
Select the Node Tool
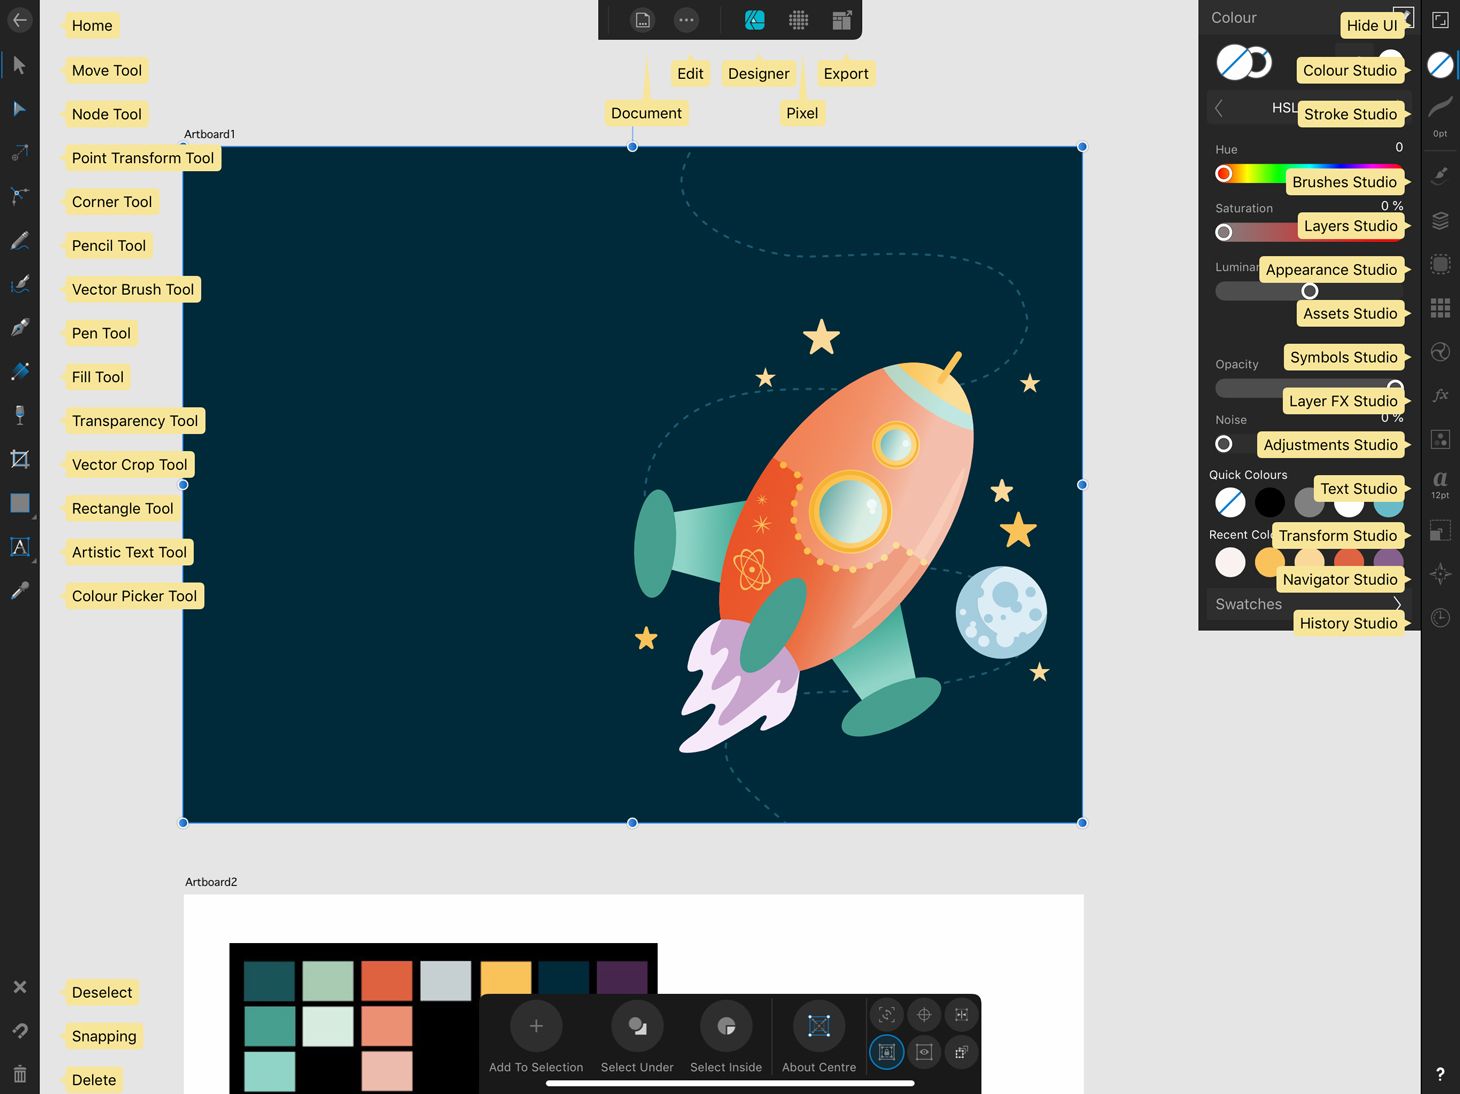[18, 109]
